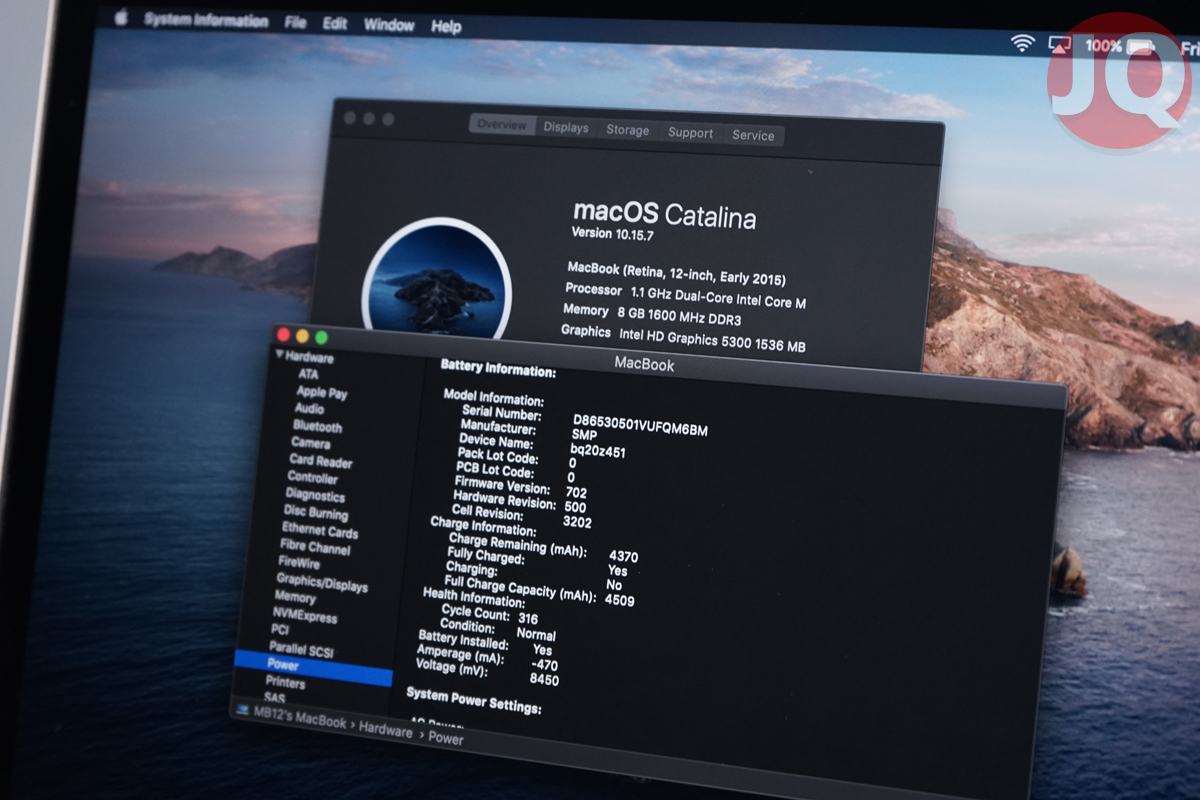This screenshot has height=800, width=1200.
Task: Click the amperage value -470
Action: (x=545, y=664)
